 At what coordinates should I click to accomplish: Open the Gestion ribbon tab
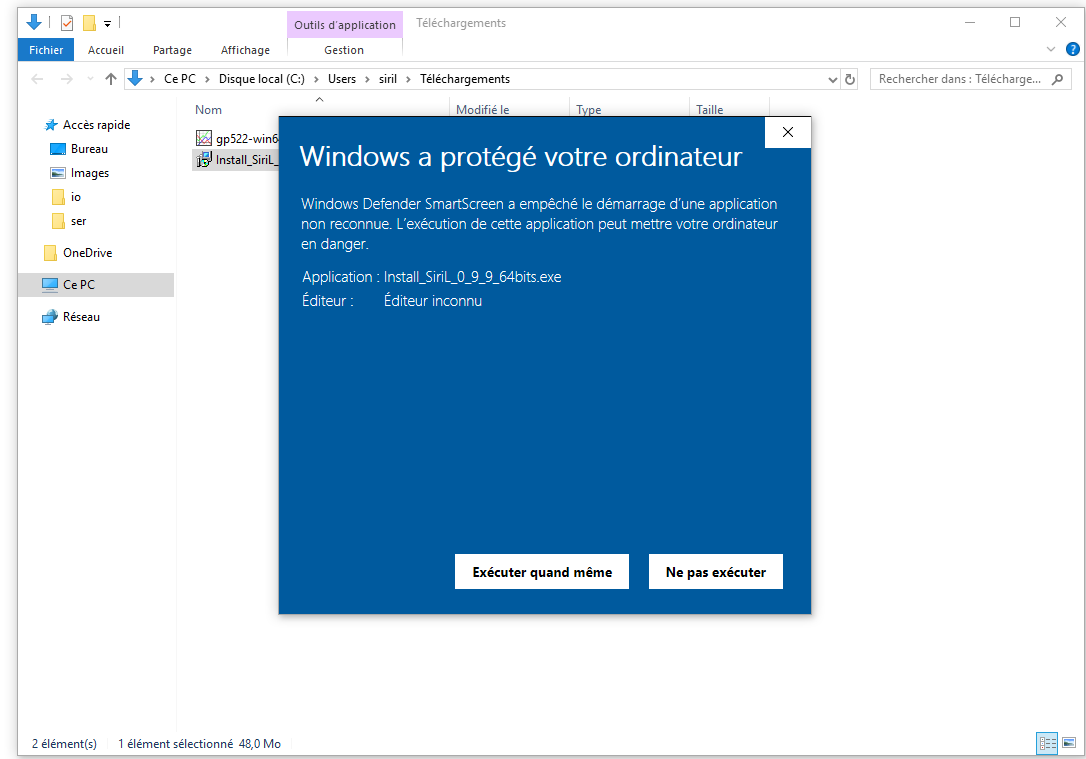coord(344,50)
